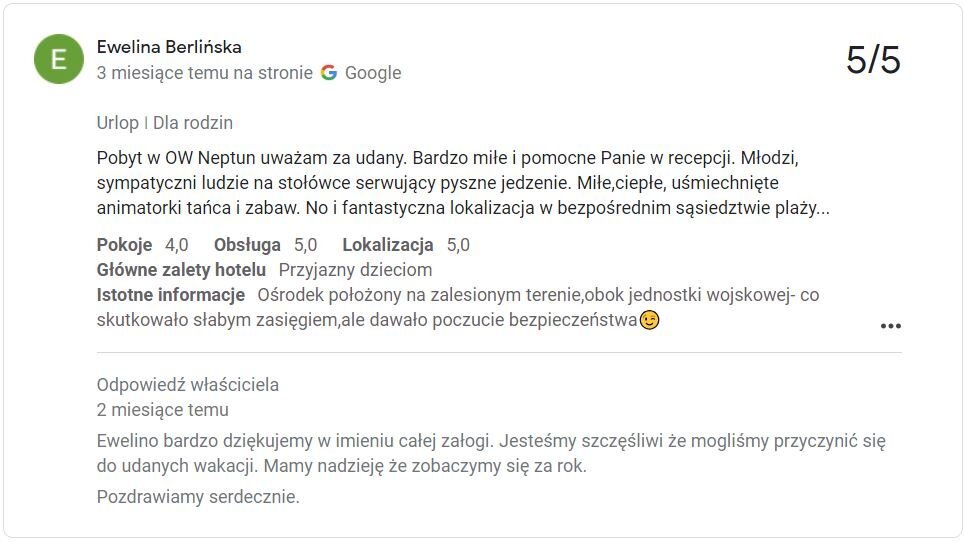This screenshot has width=965, height=543.
Task: Click the 5/5 overall rating score
Action: coord(872,61)
